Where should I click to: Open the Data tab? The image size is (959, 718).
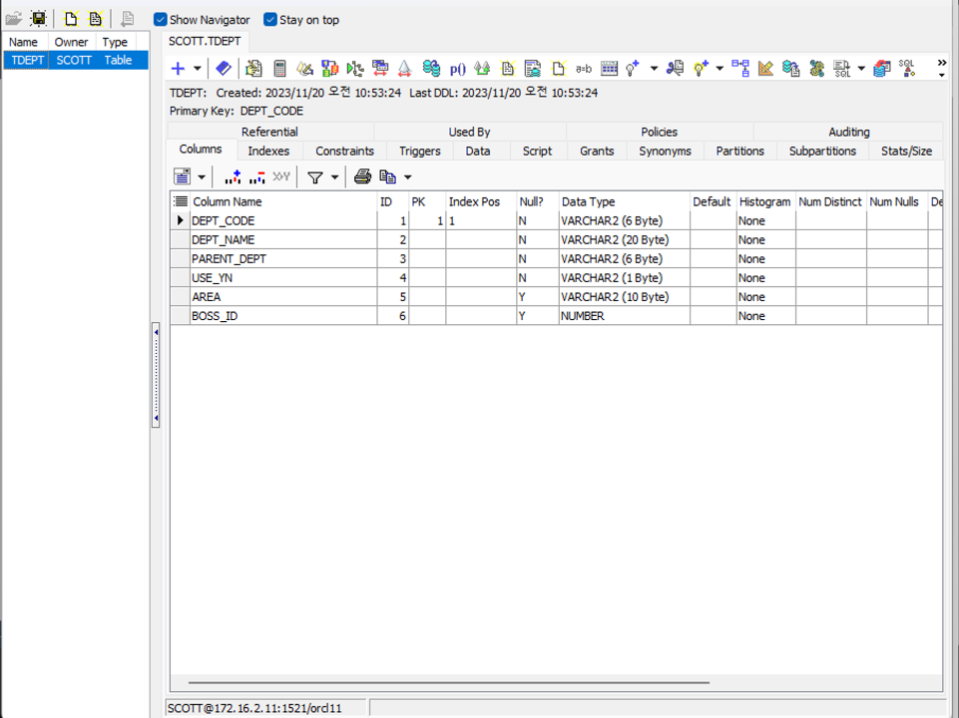point(478,151)
